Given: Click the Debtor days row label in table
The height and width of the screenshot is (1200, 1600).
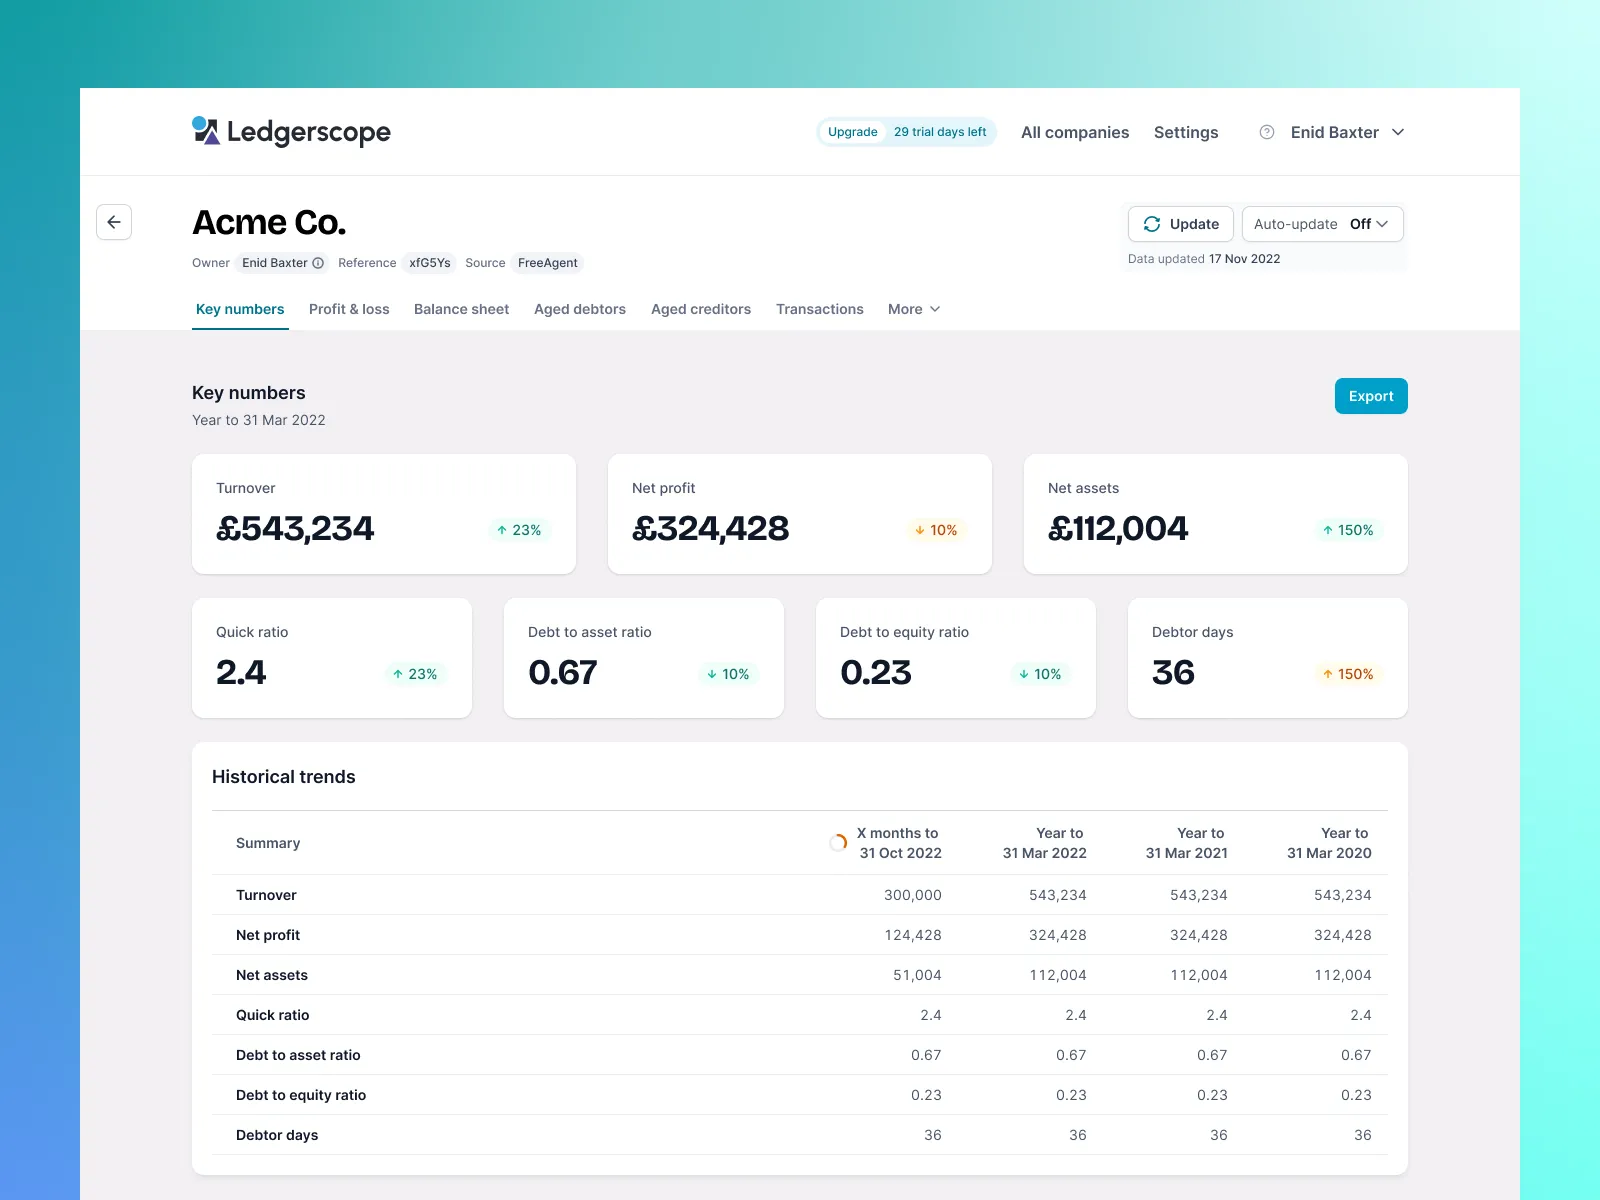Looking at the screenshot, I should 277,1135.
